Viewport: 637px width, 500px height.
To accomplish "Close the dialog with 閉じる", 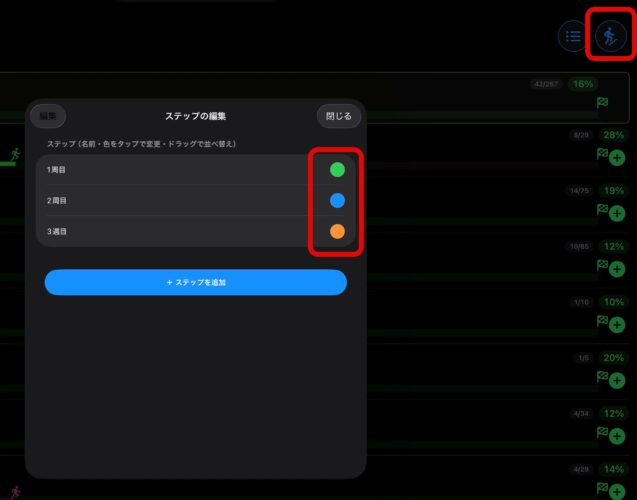I will pyautogui.click(x=339, y=116).
